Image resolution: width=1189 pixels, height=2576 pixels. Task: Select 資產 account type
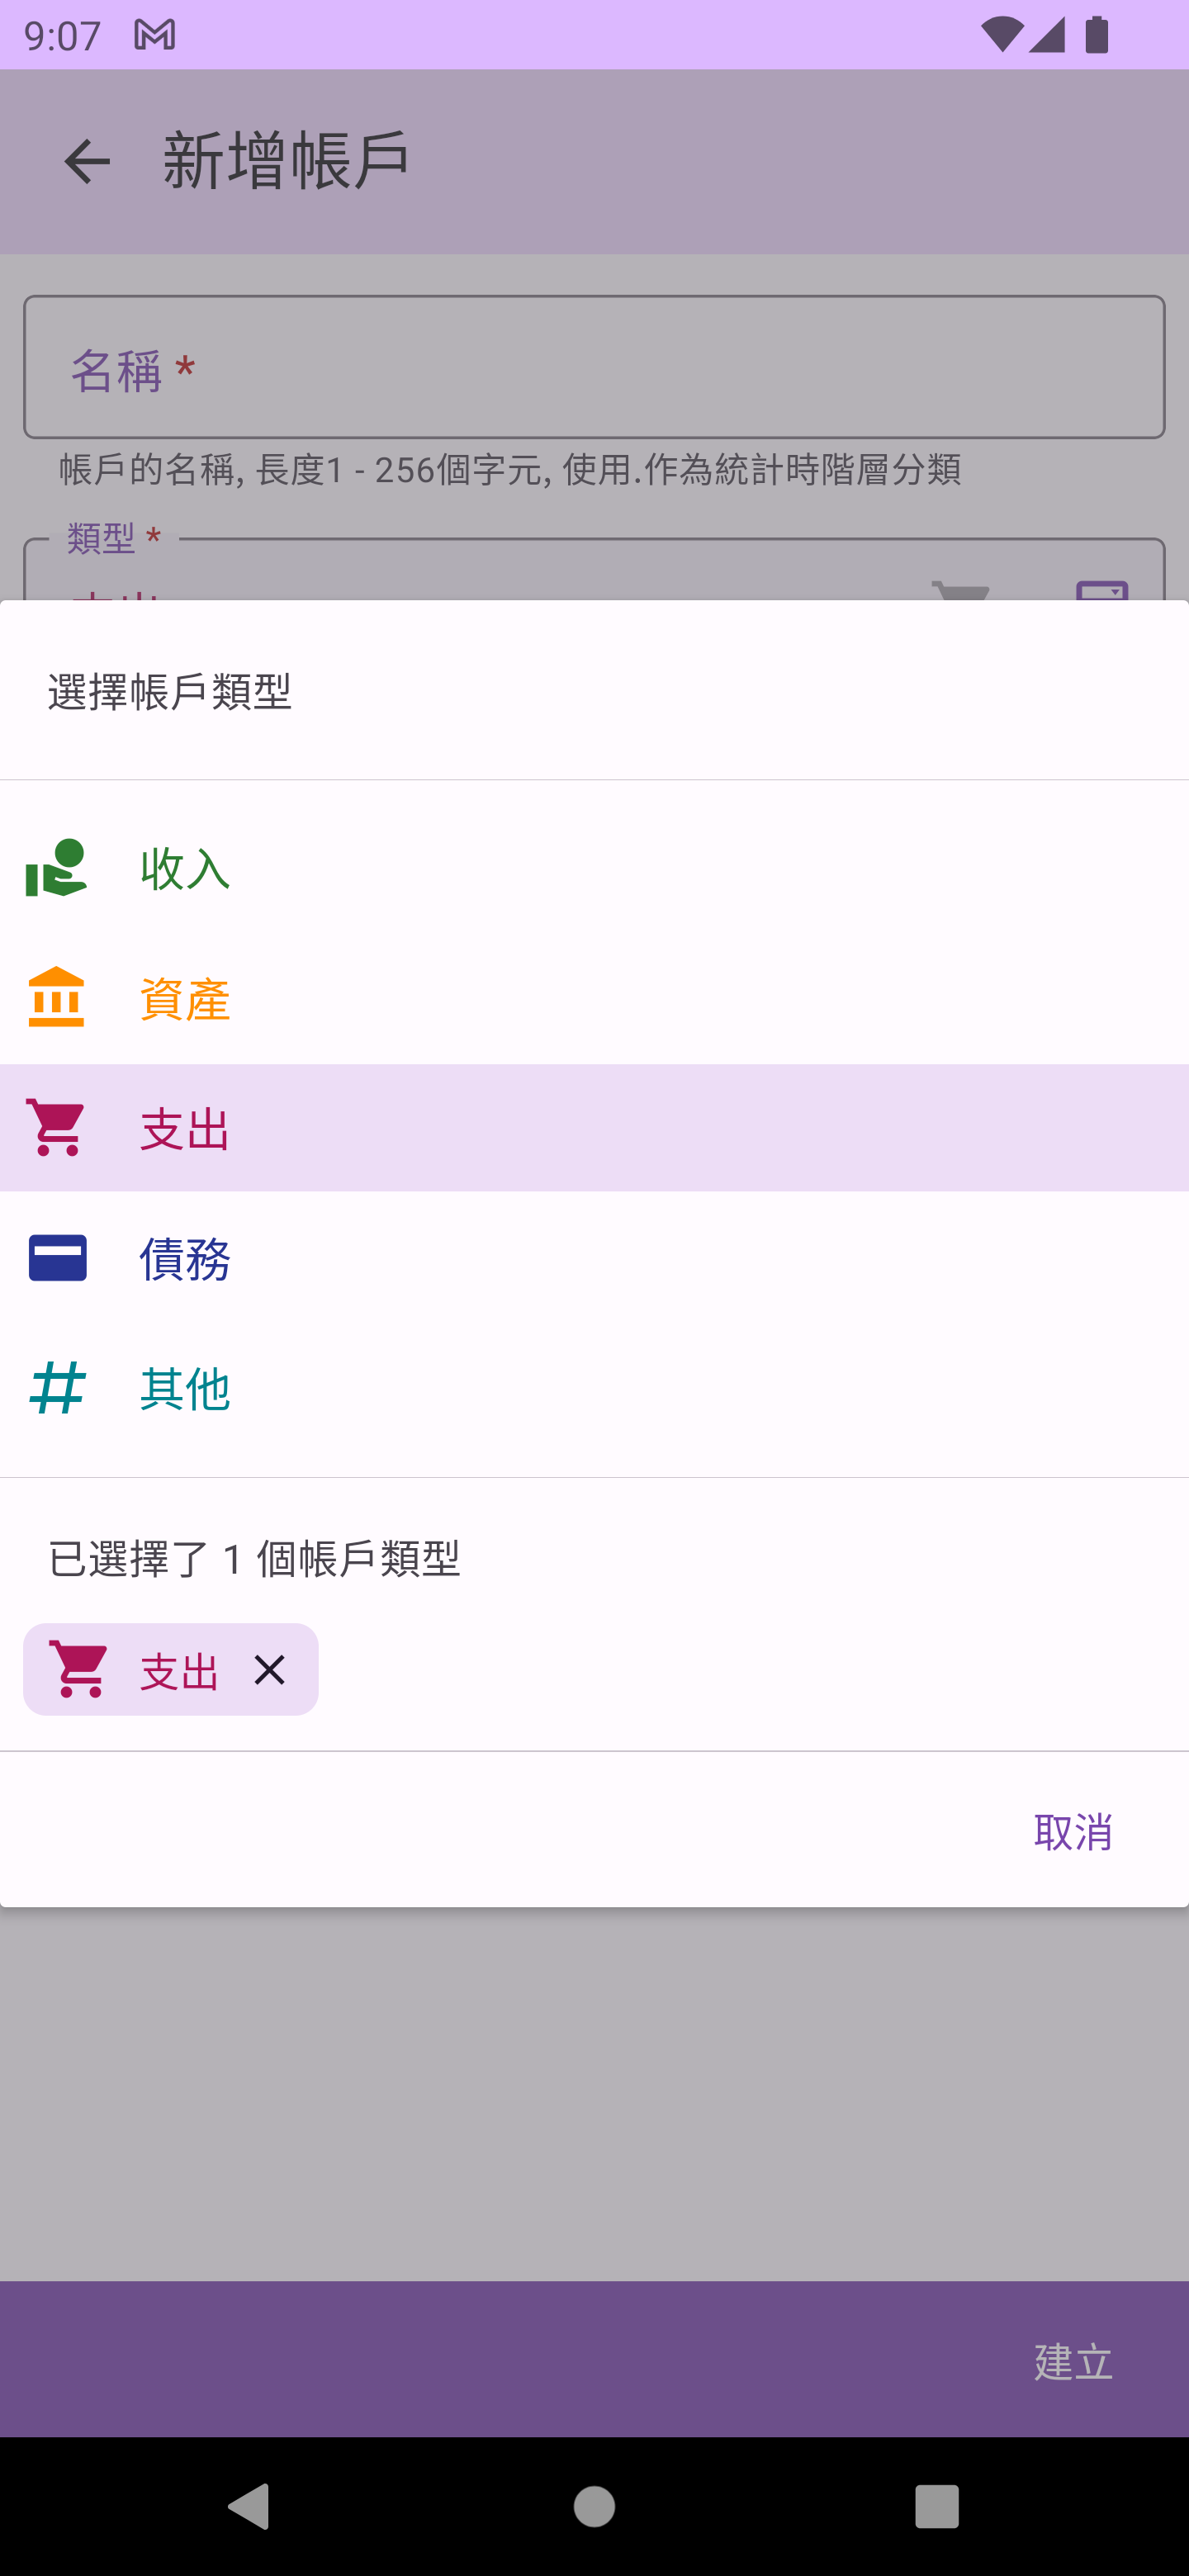point(185,999)
